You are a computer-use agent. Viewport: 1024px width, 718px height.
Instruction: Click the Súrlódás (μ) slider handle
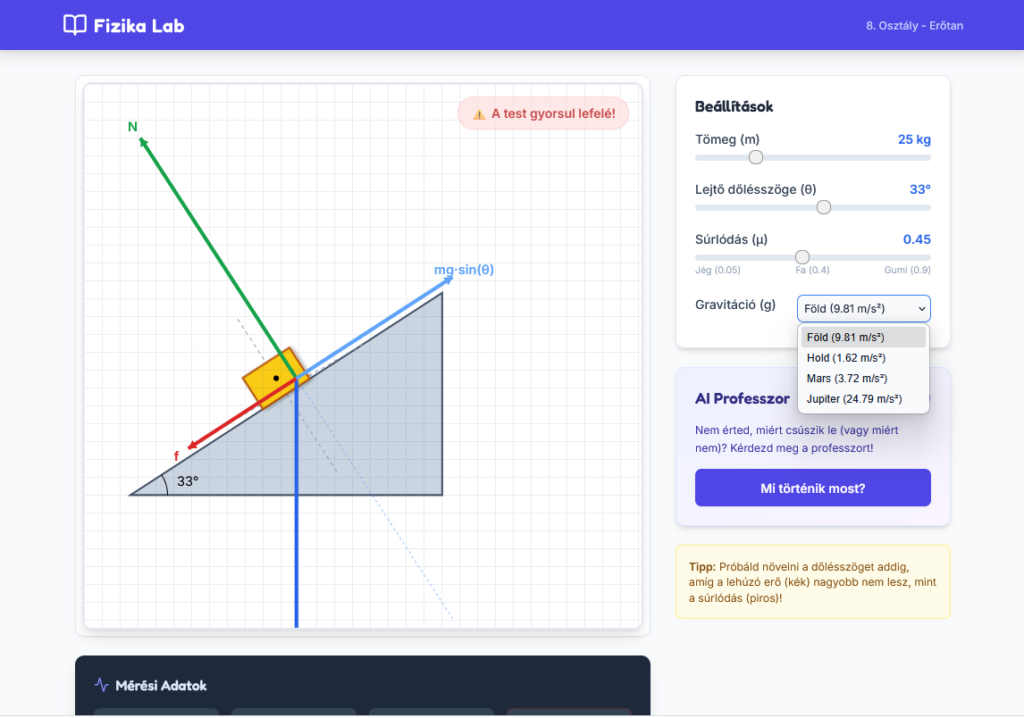click(802, 257)
